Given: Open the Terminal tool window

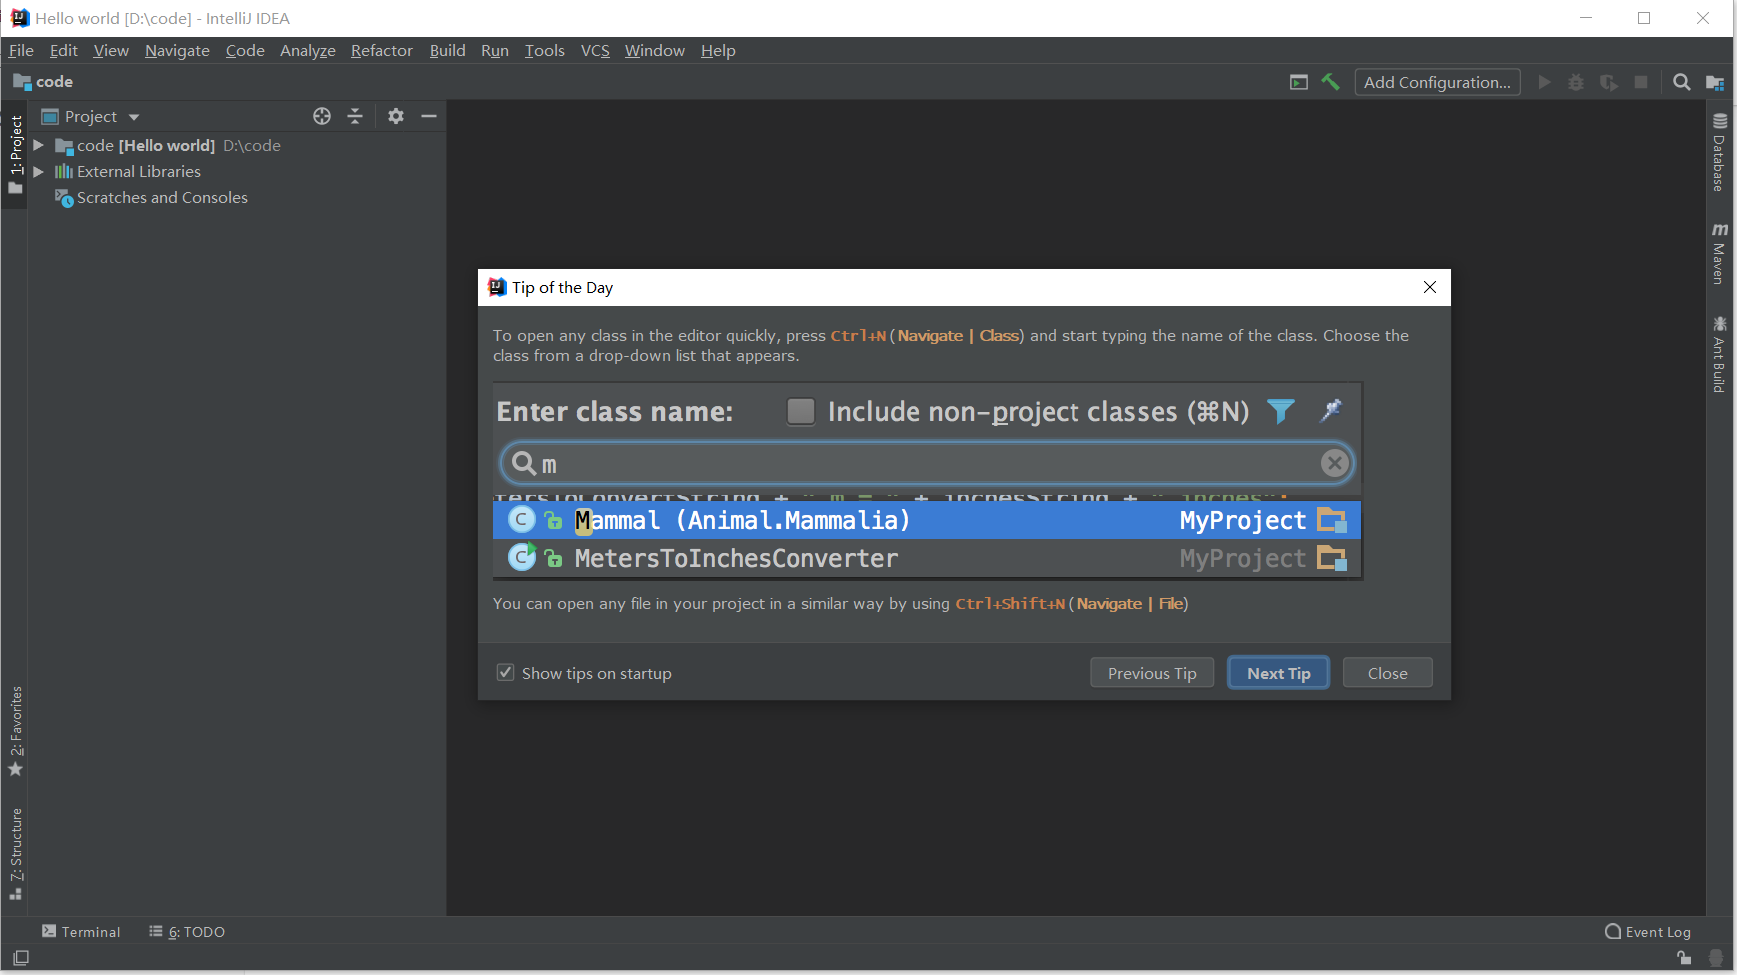Looking at the screenshot, I should click(81, 932).
